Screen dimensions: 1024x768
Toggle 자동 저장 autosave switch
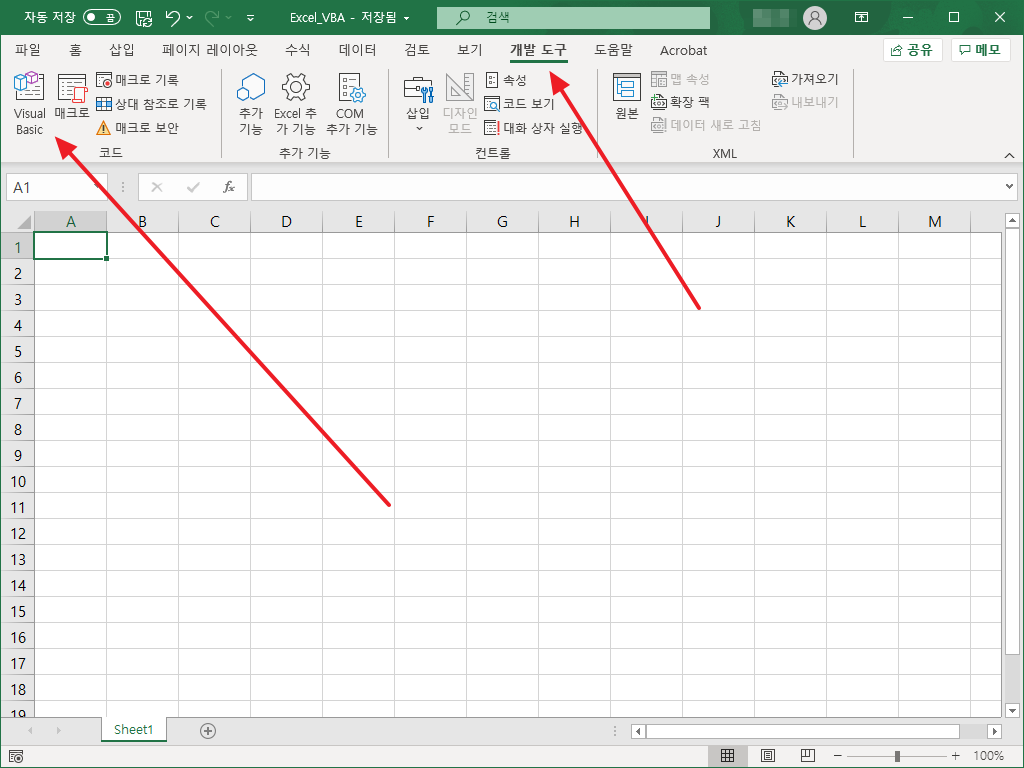[x=102, y=18]
